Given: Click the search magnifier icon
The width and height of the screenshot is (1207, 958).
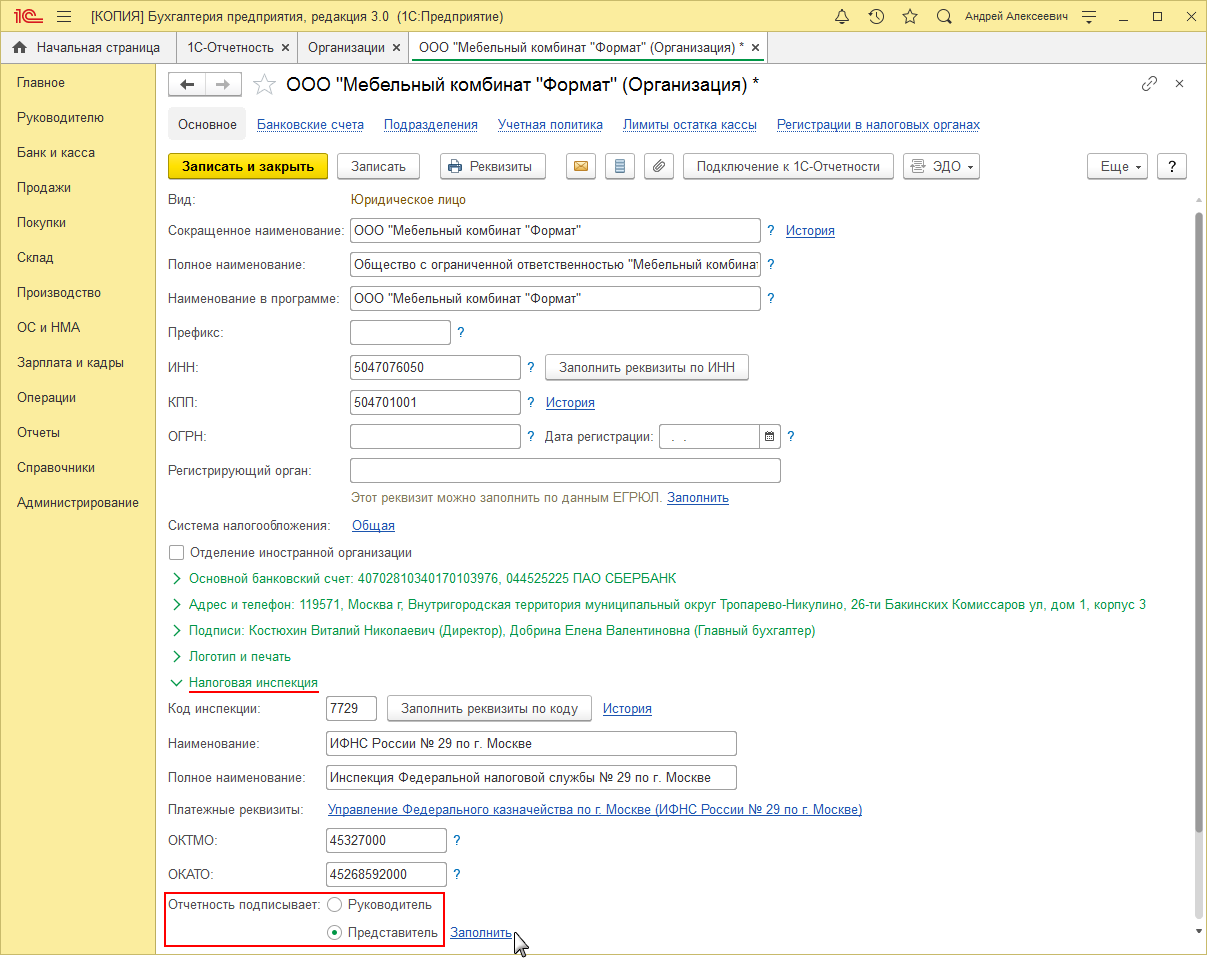Looking at the screenshot, I should [943, 17].
